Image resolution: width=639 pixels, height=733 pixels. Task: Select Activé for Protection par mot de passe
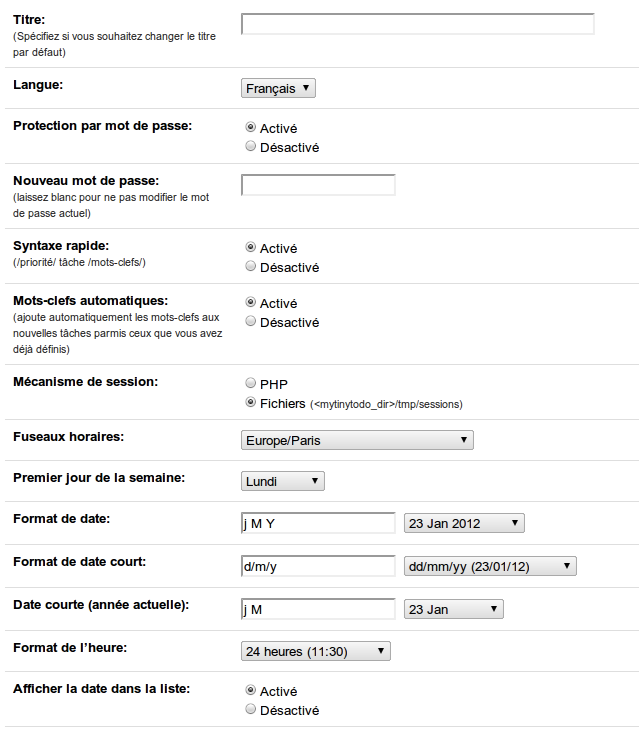click(251, 128)
